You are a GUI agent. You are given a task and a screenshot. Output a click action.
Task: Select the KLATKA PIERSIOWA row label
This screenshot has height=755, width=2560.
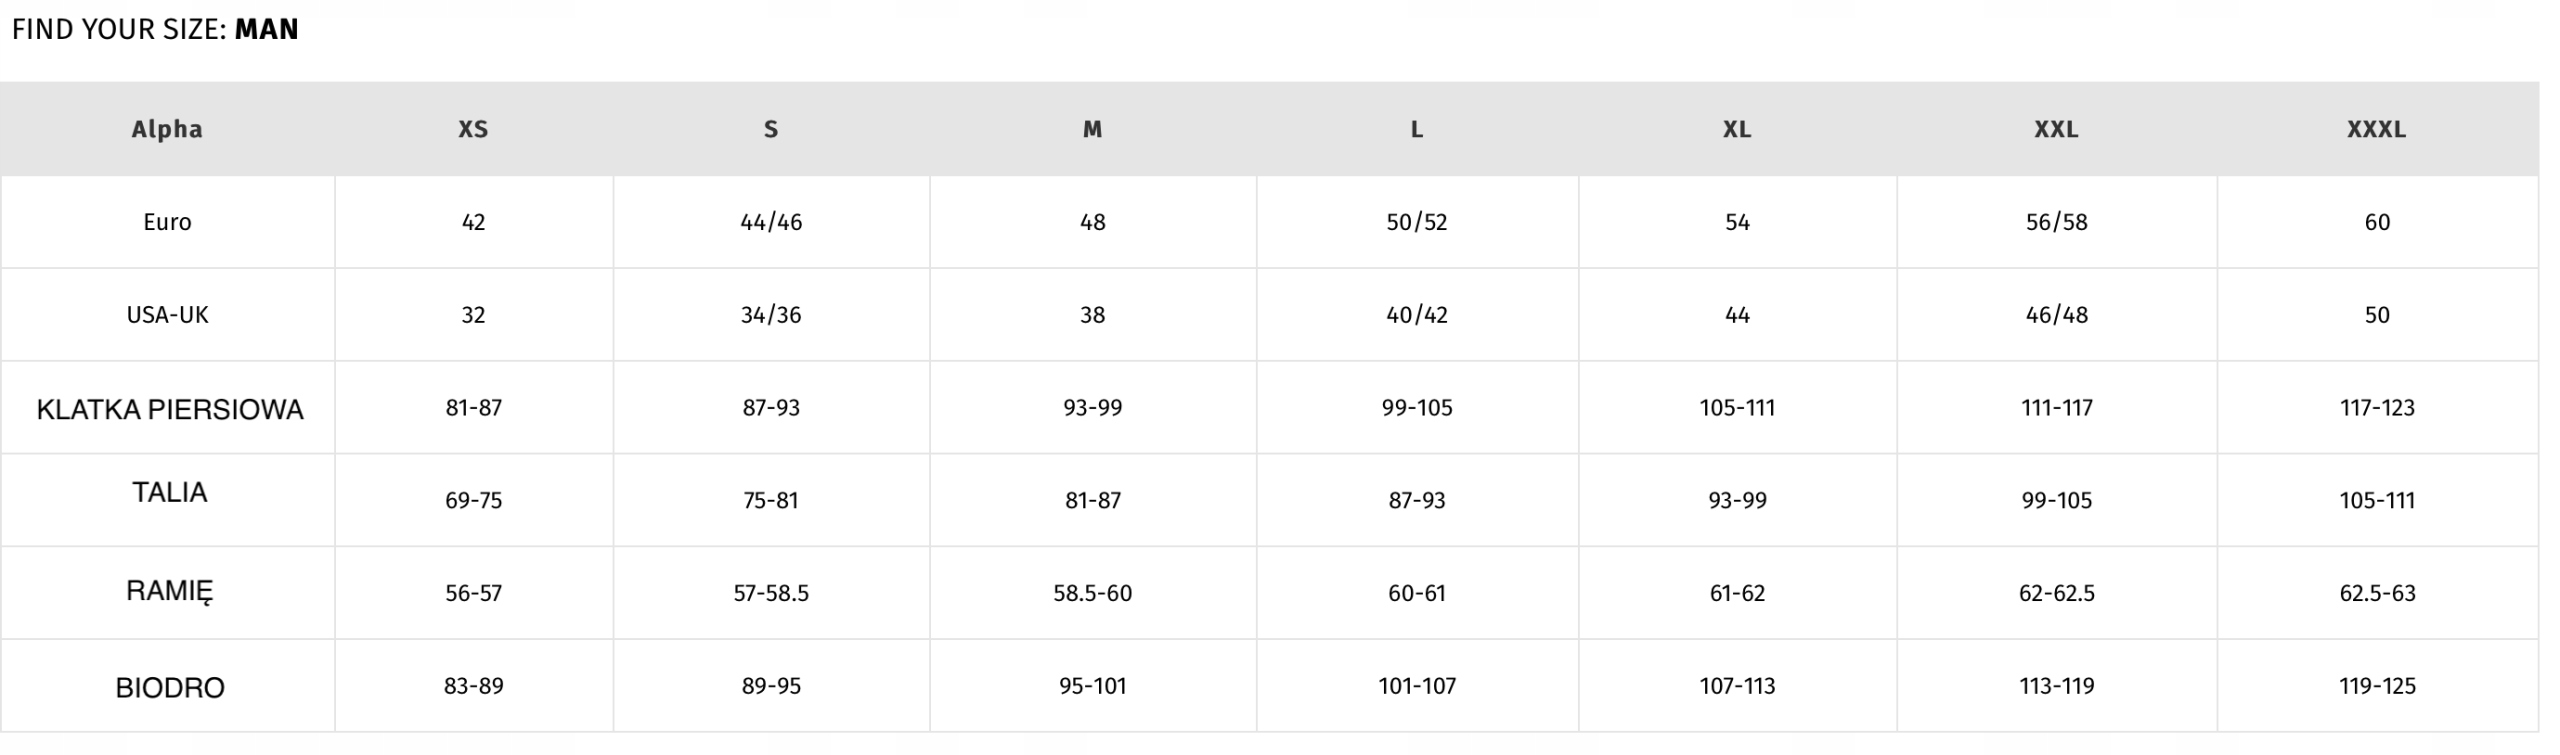pyautogui.click(x=169, y=409)
